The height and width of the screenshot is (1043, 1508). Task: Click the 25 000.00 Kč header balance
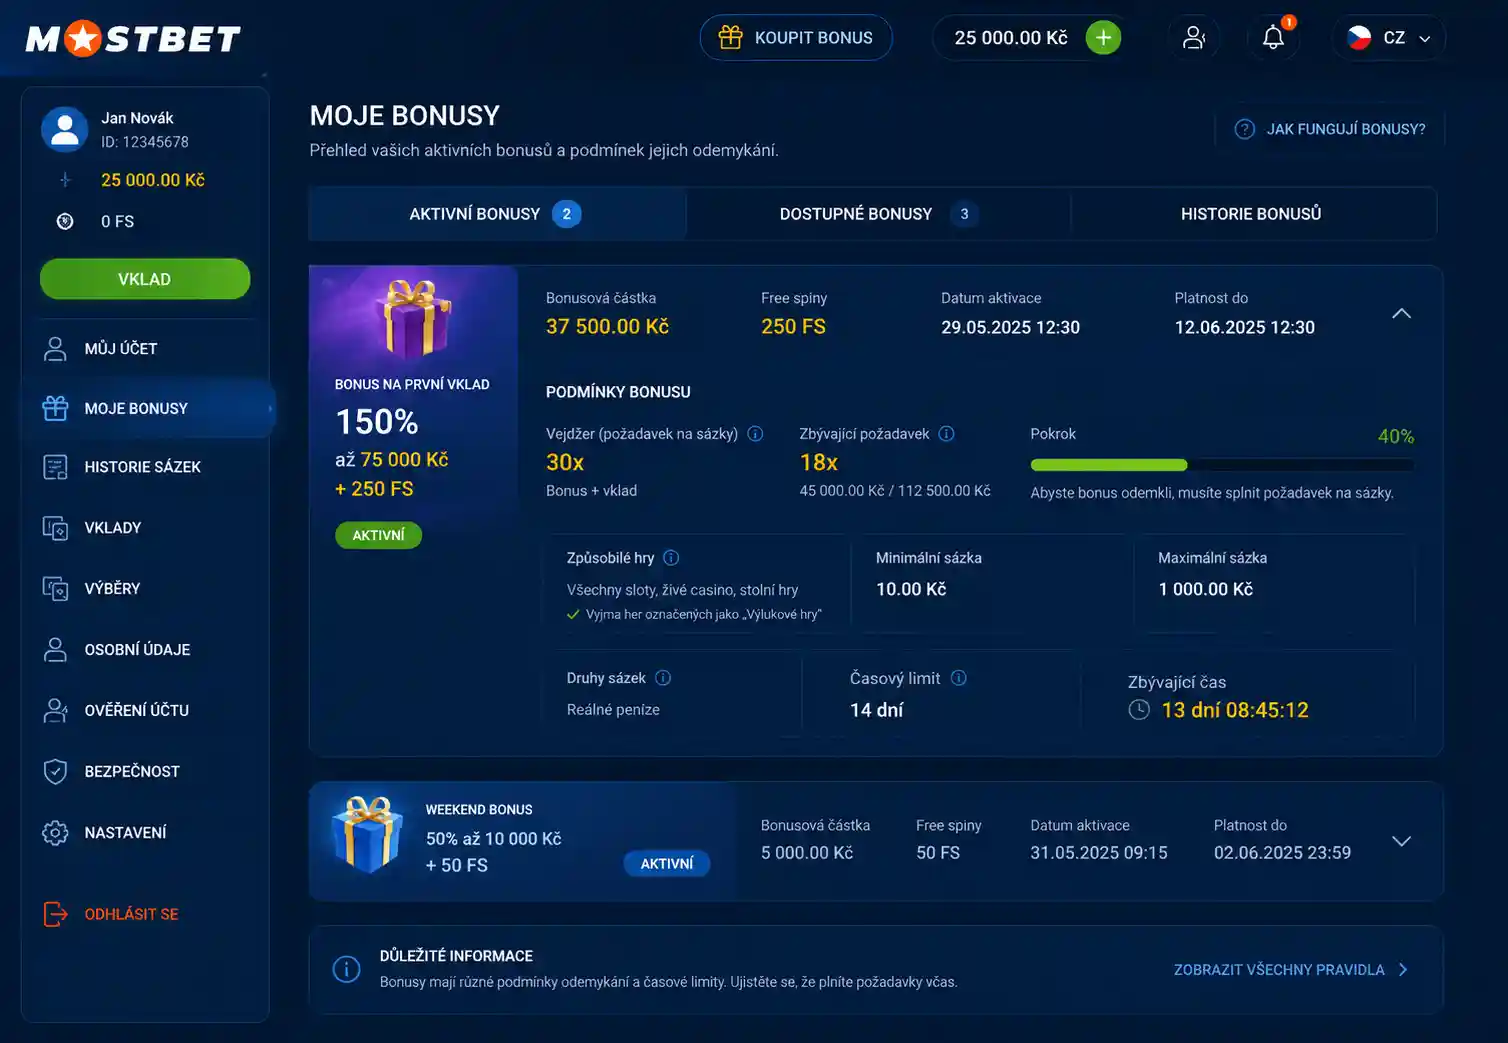(1011, 38)
